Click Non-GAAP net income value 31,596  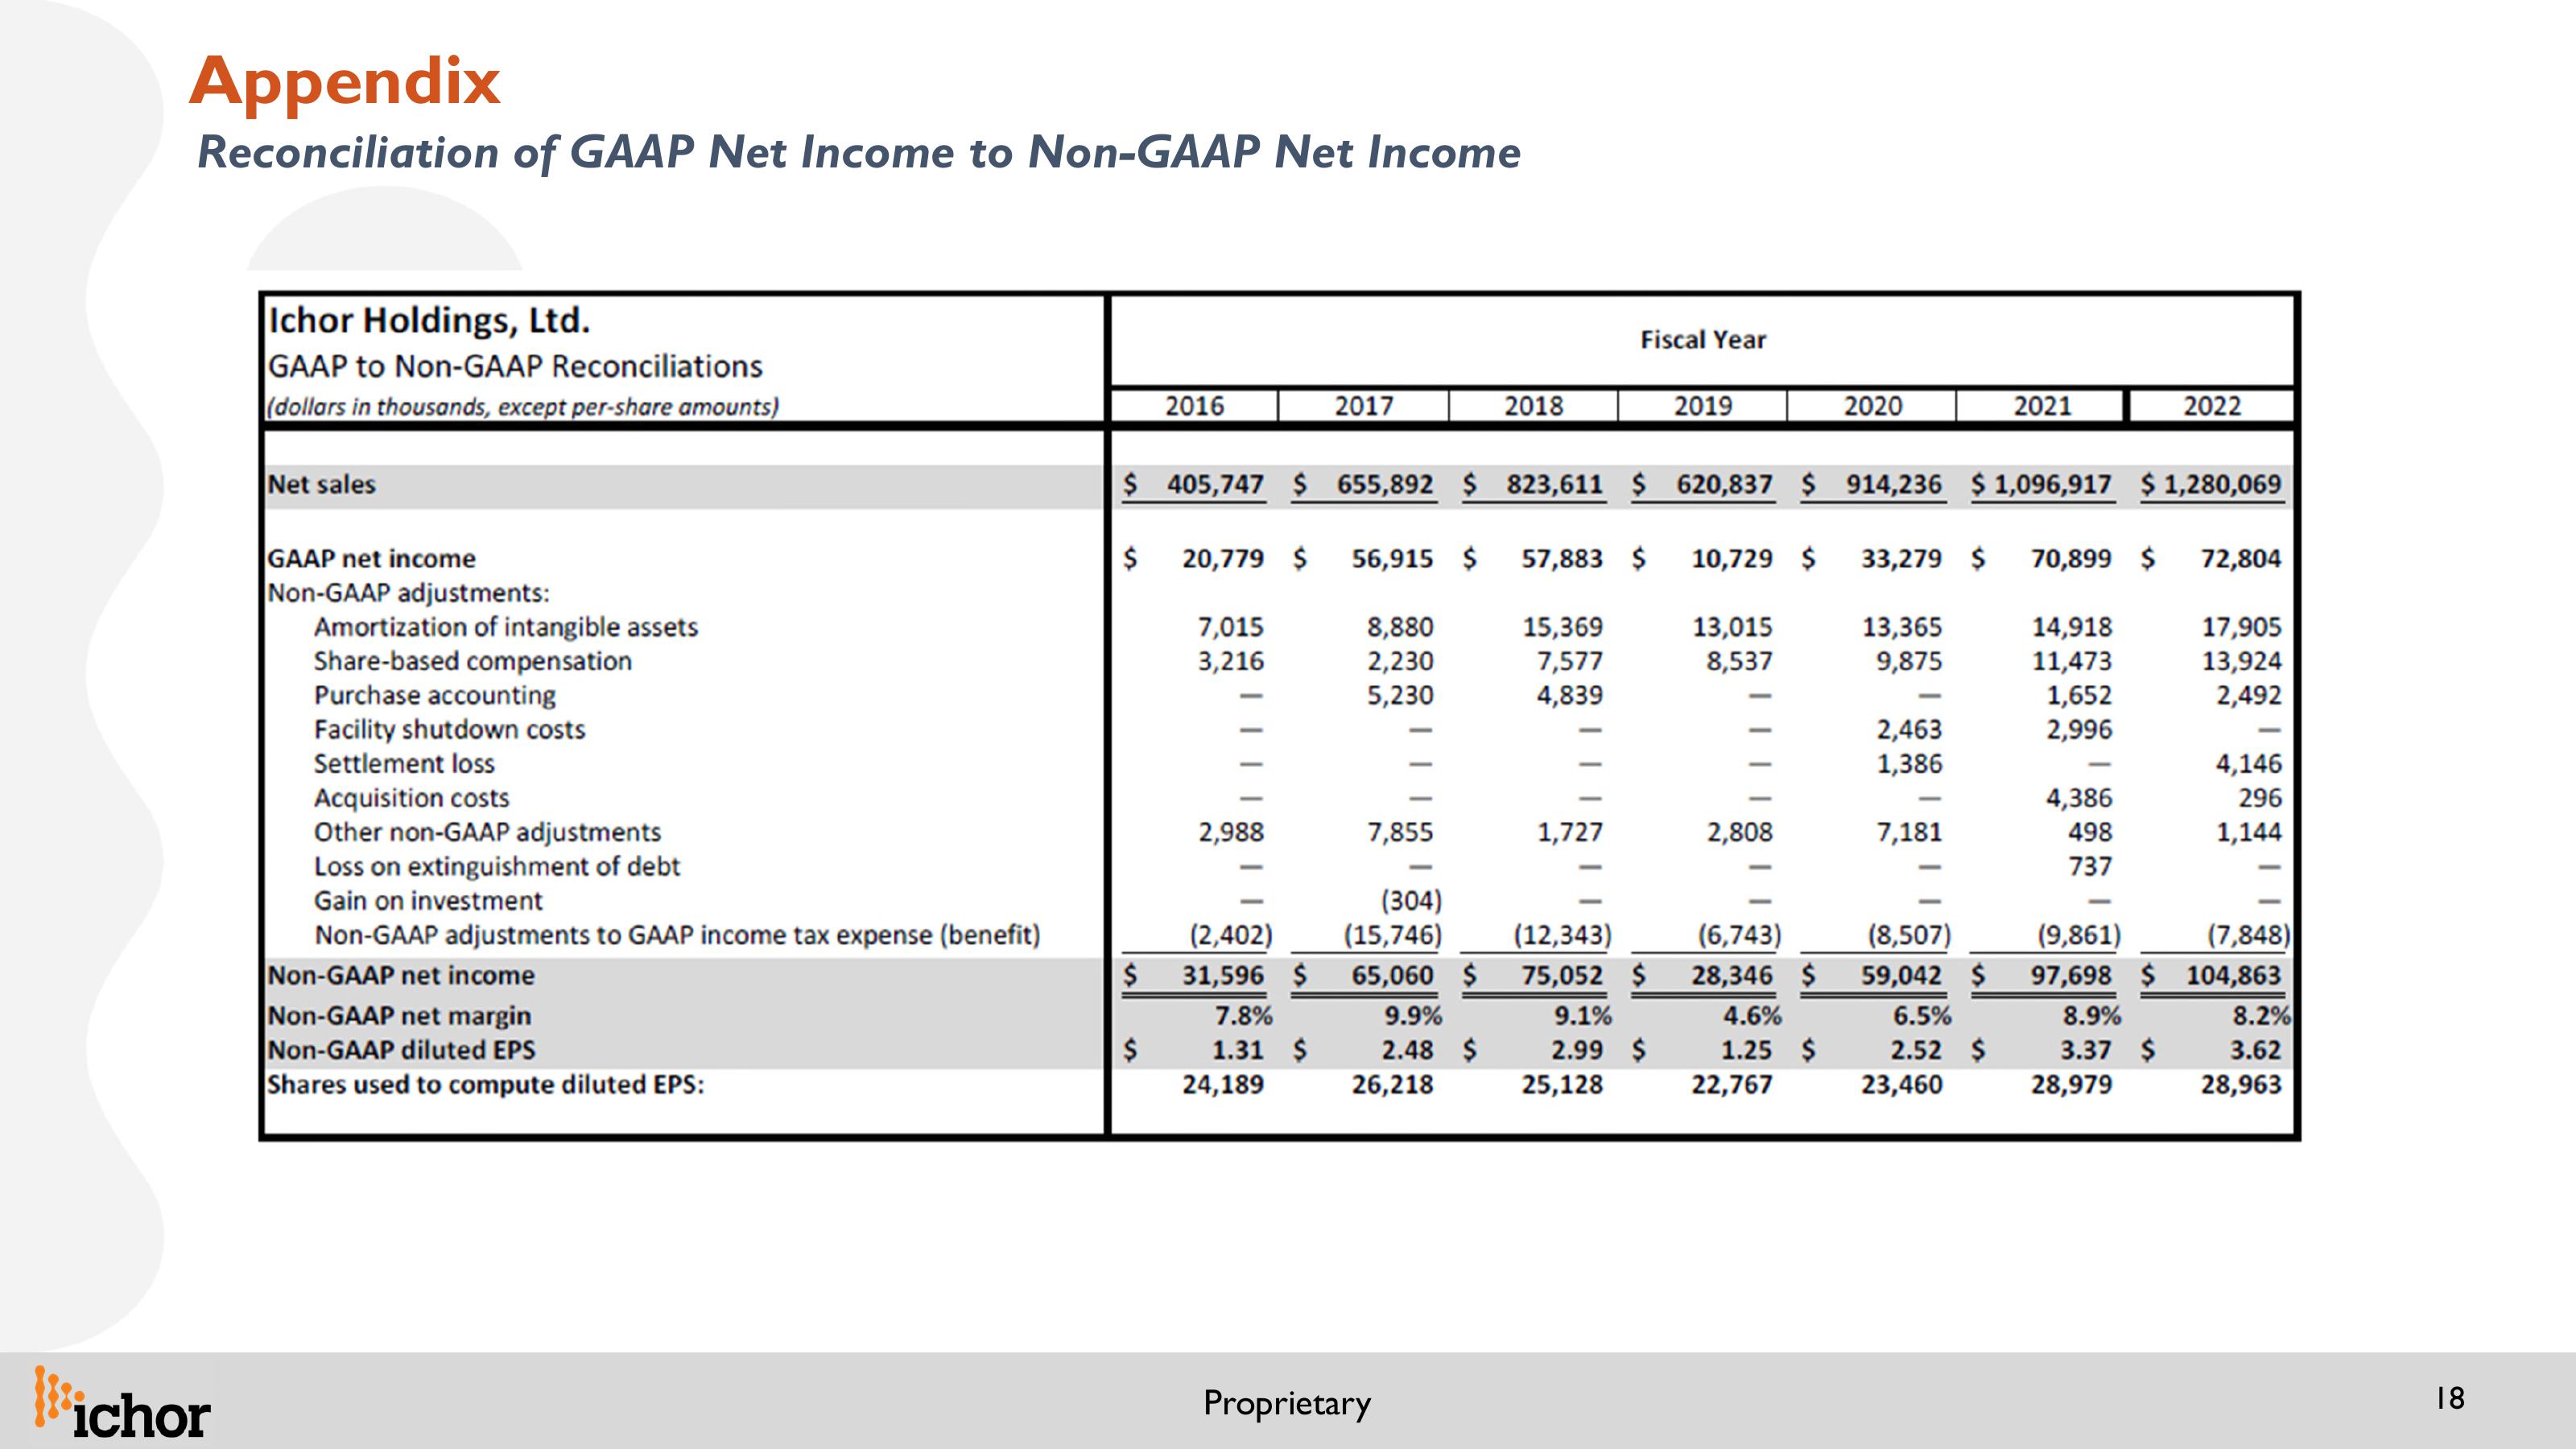(x=1223, y=976)
